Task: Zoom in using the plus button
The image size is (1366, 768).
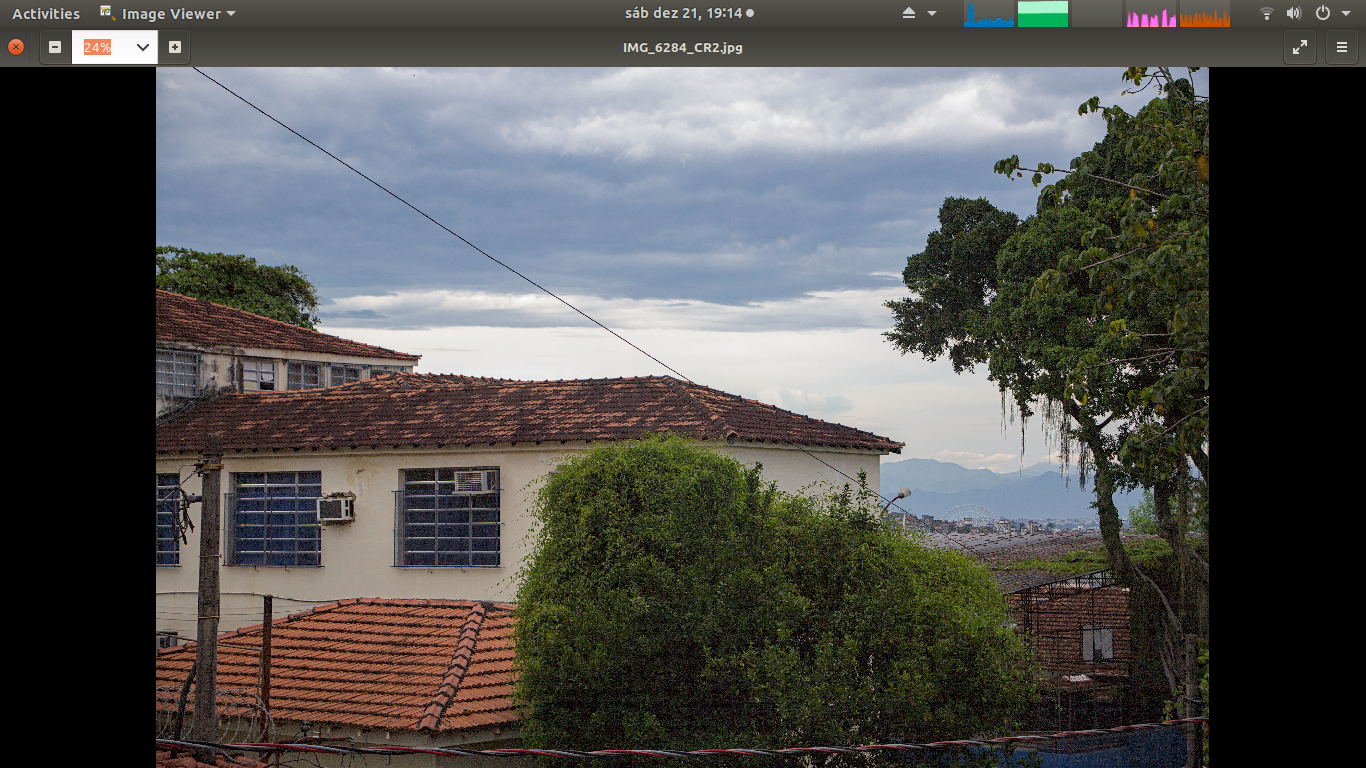Action: (175, 47)
